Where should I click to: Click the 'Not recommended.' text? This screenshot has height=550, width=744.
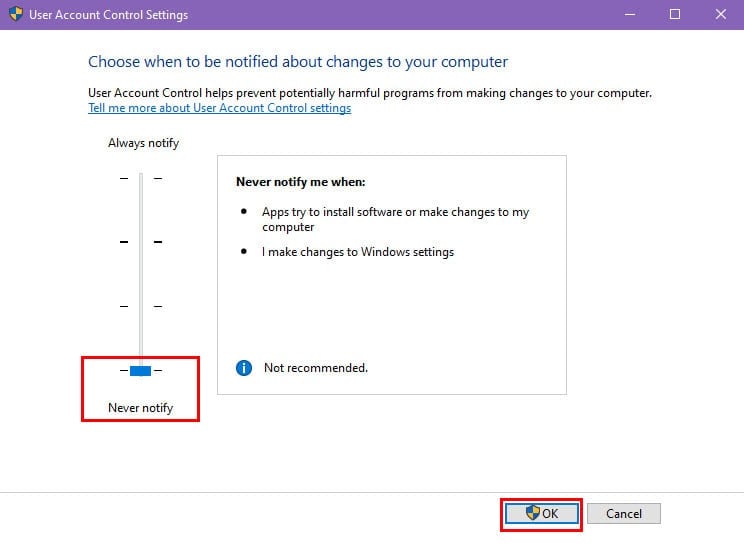tap(316, 368)
